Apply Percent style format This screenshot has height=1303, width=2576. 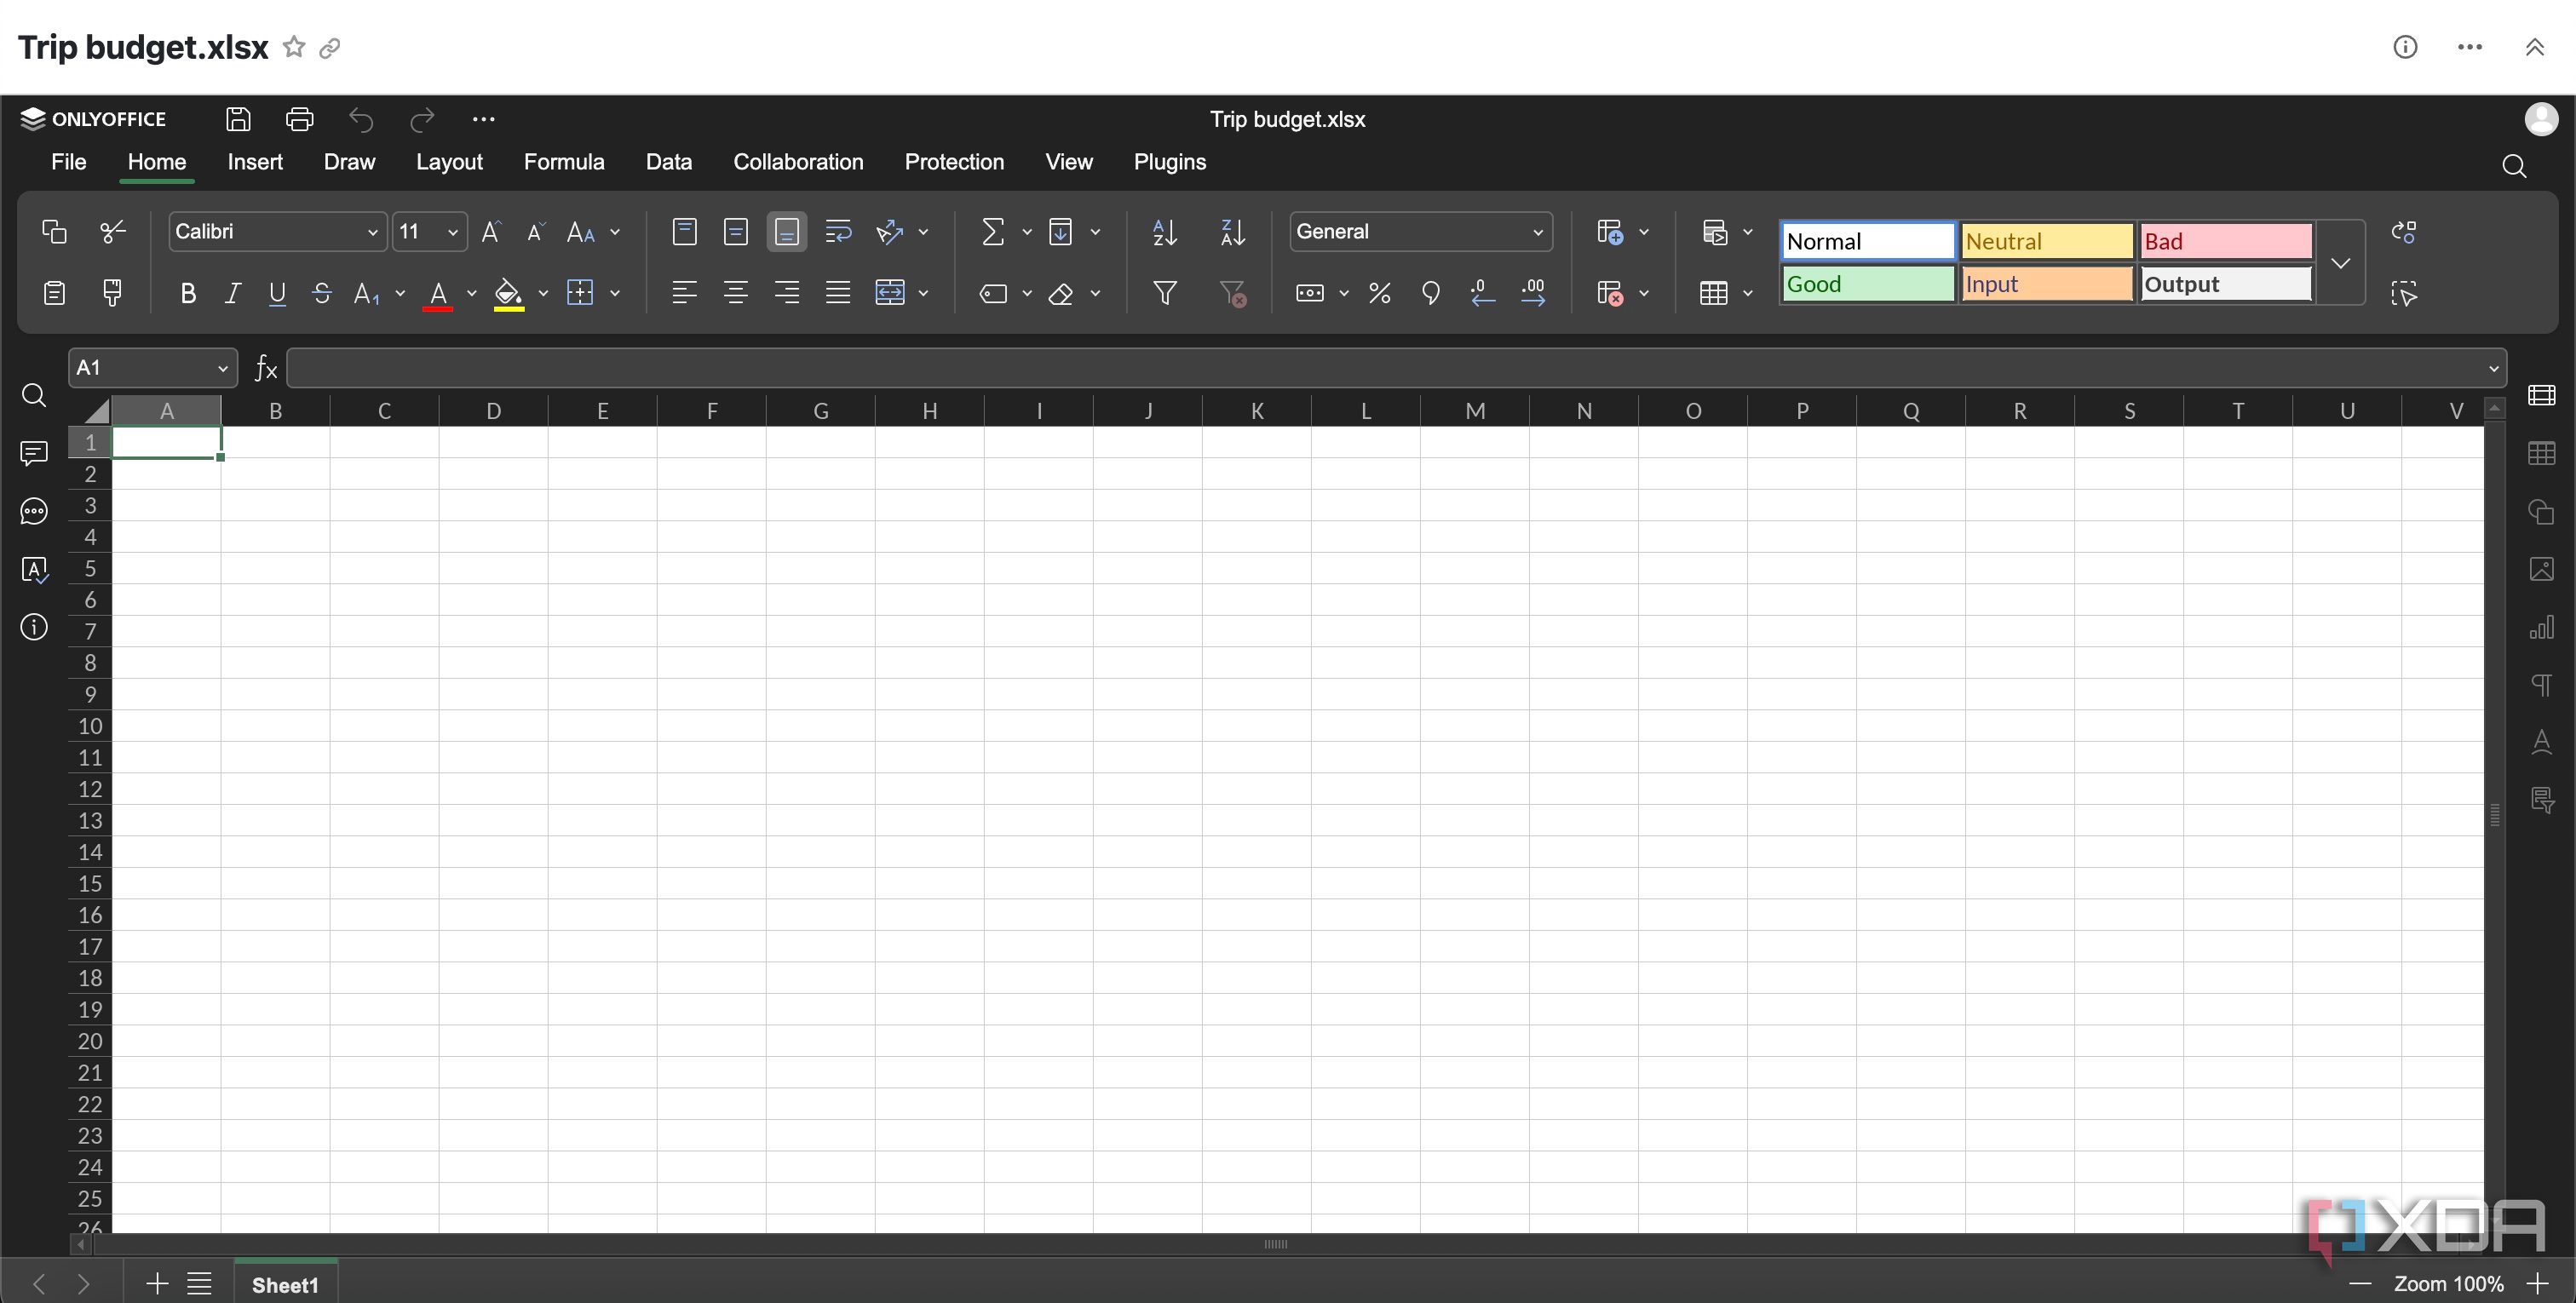click(1380, 293)
